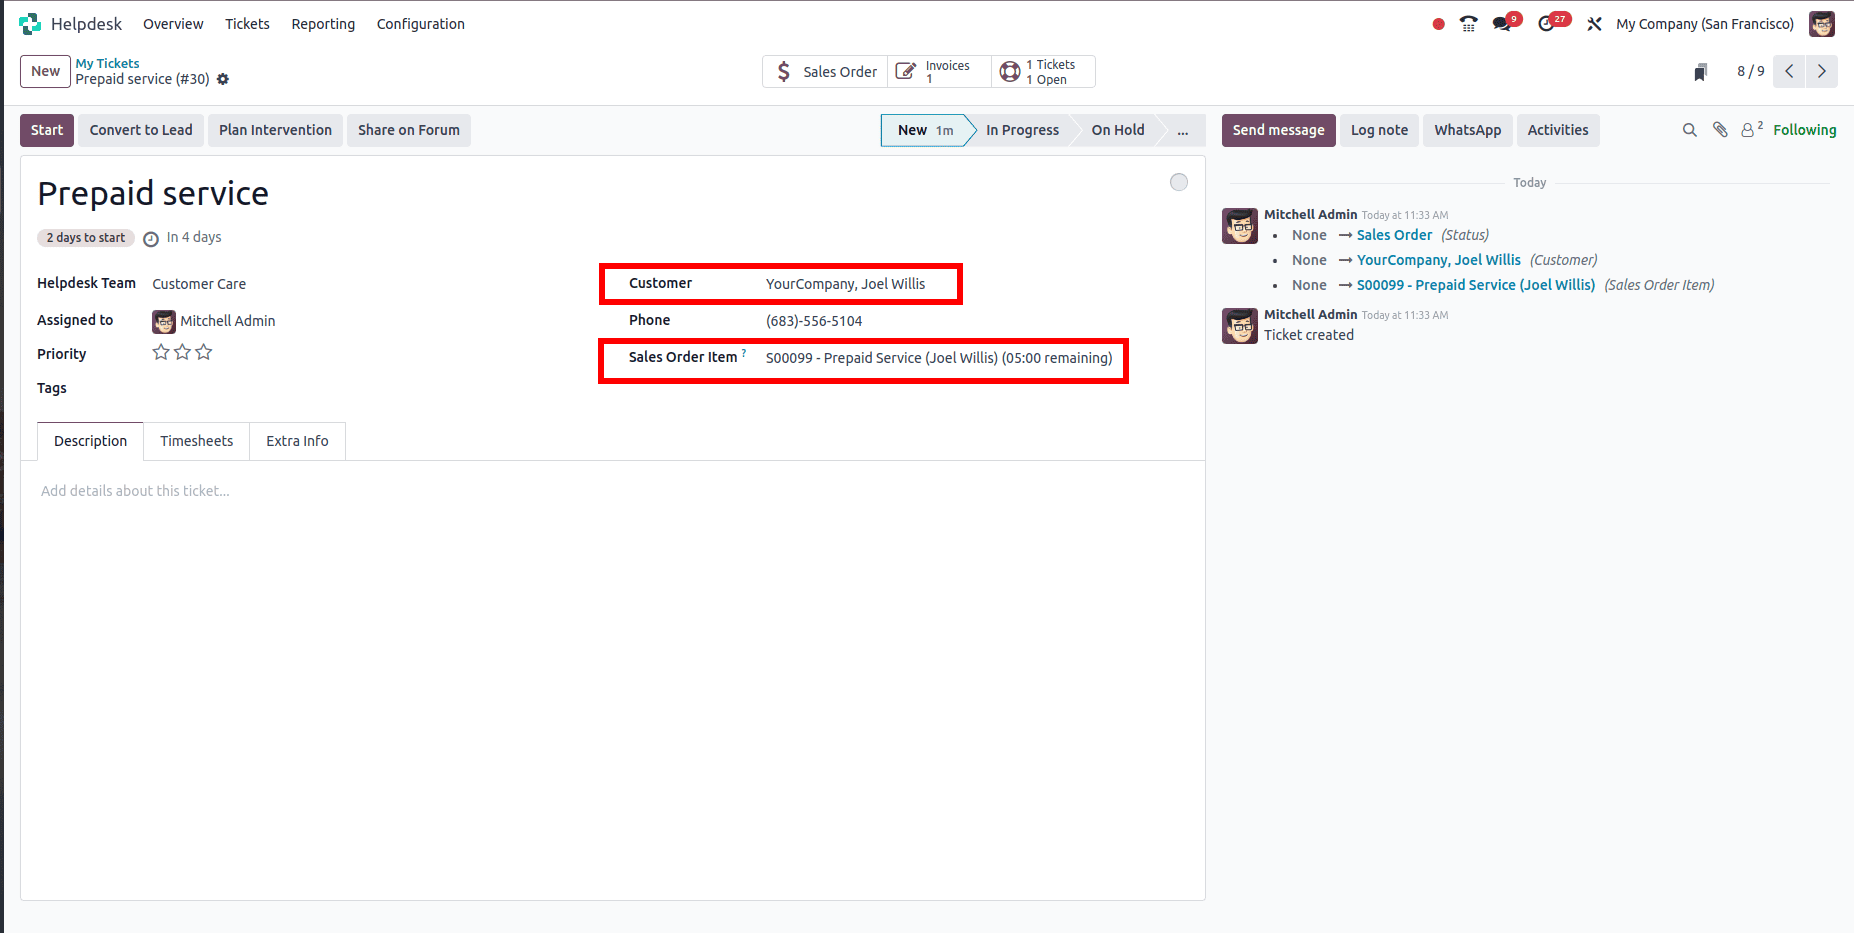Open the followers list icon
Viewport: 1854px width, 933px height.
[x=1748, y=130]
